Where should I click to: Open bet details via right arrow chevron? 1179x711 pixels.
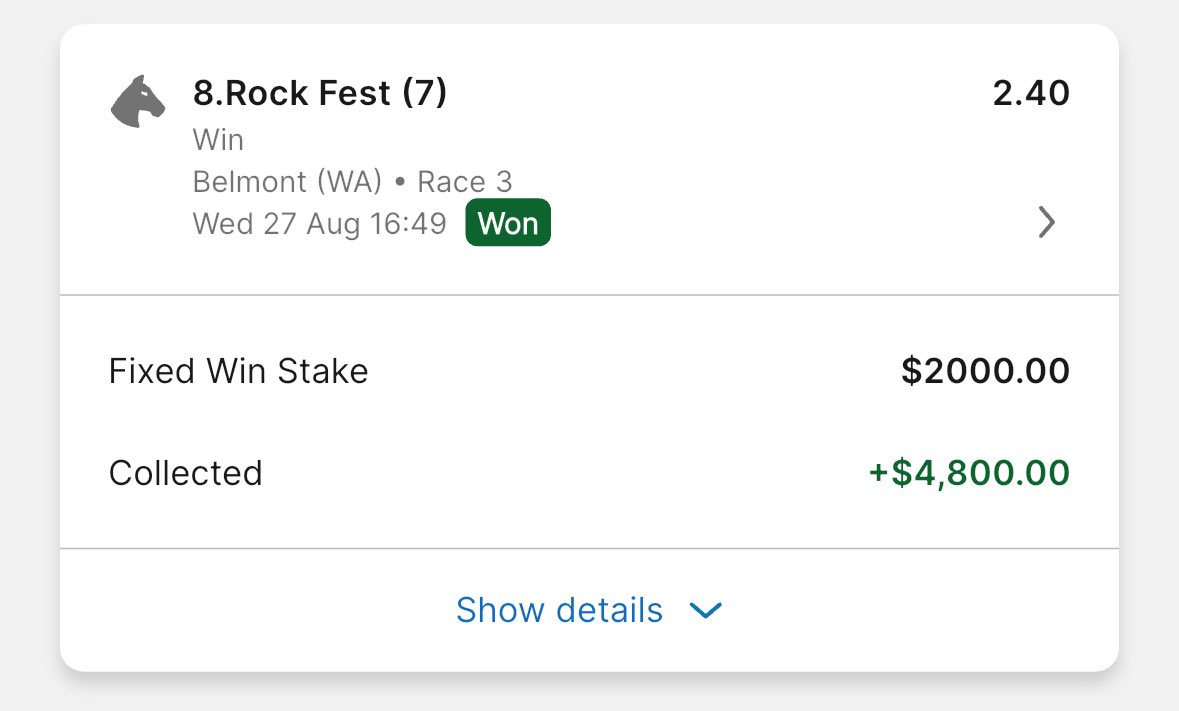[1046, 222]
